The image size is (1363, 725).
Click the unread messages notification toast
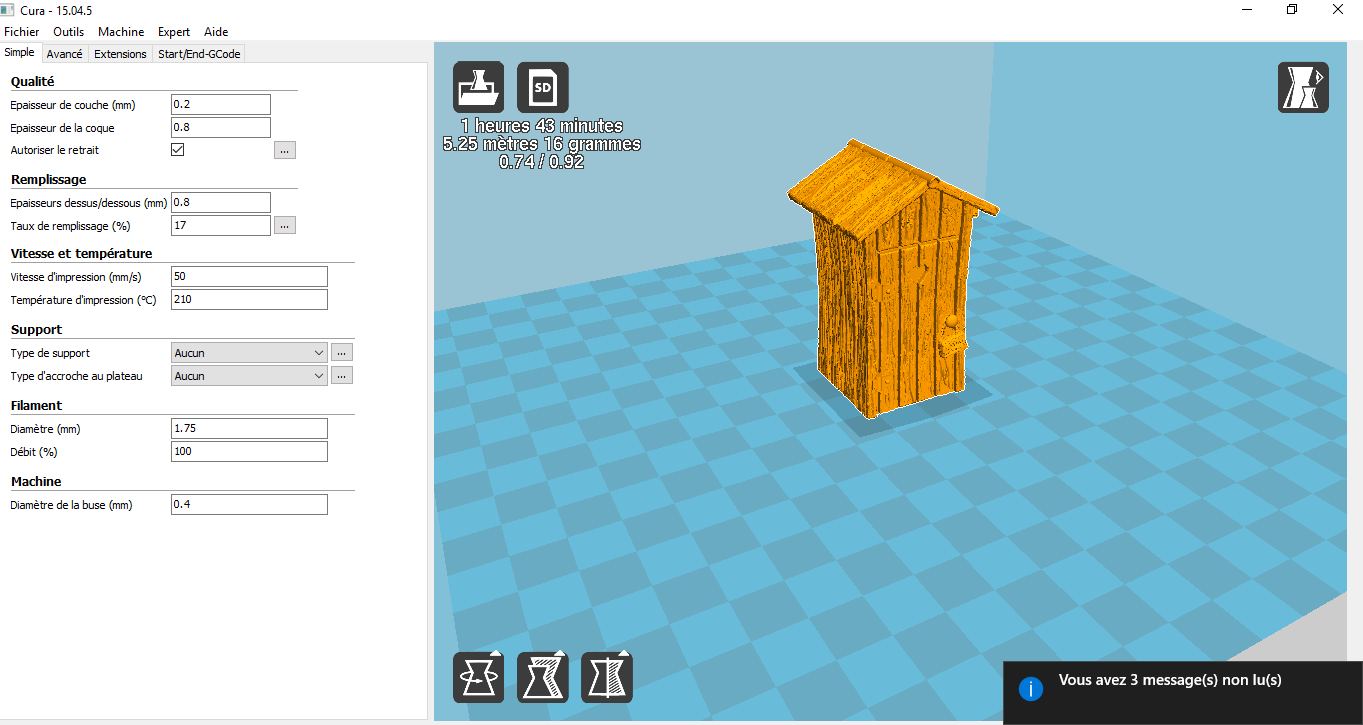click(x=1183, y=692)
